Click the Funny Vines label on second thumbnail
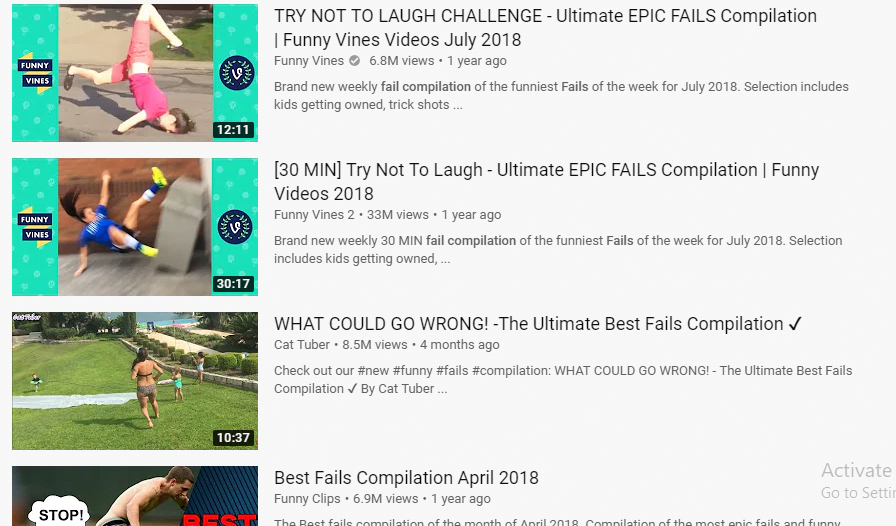This screenshot has width=896, height=526. (x=35, y=227)
